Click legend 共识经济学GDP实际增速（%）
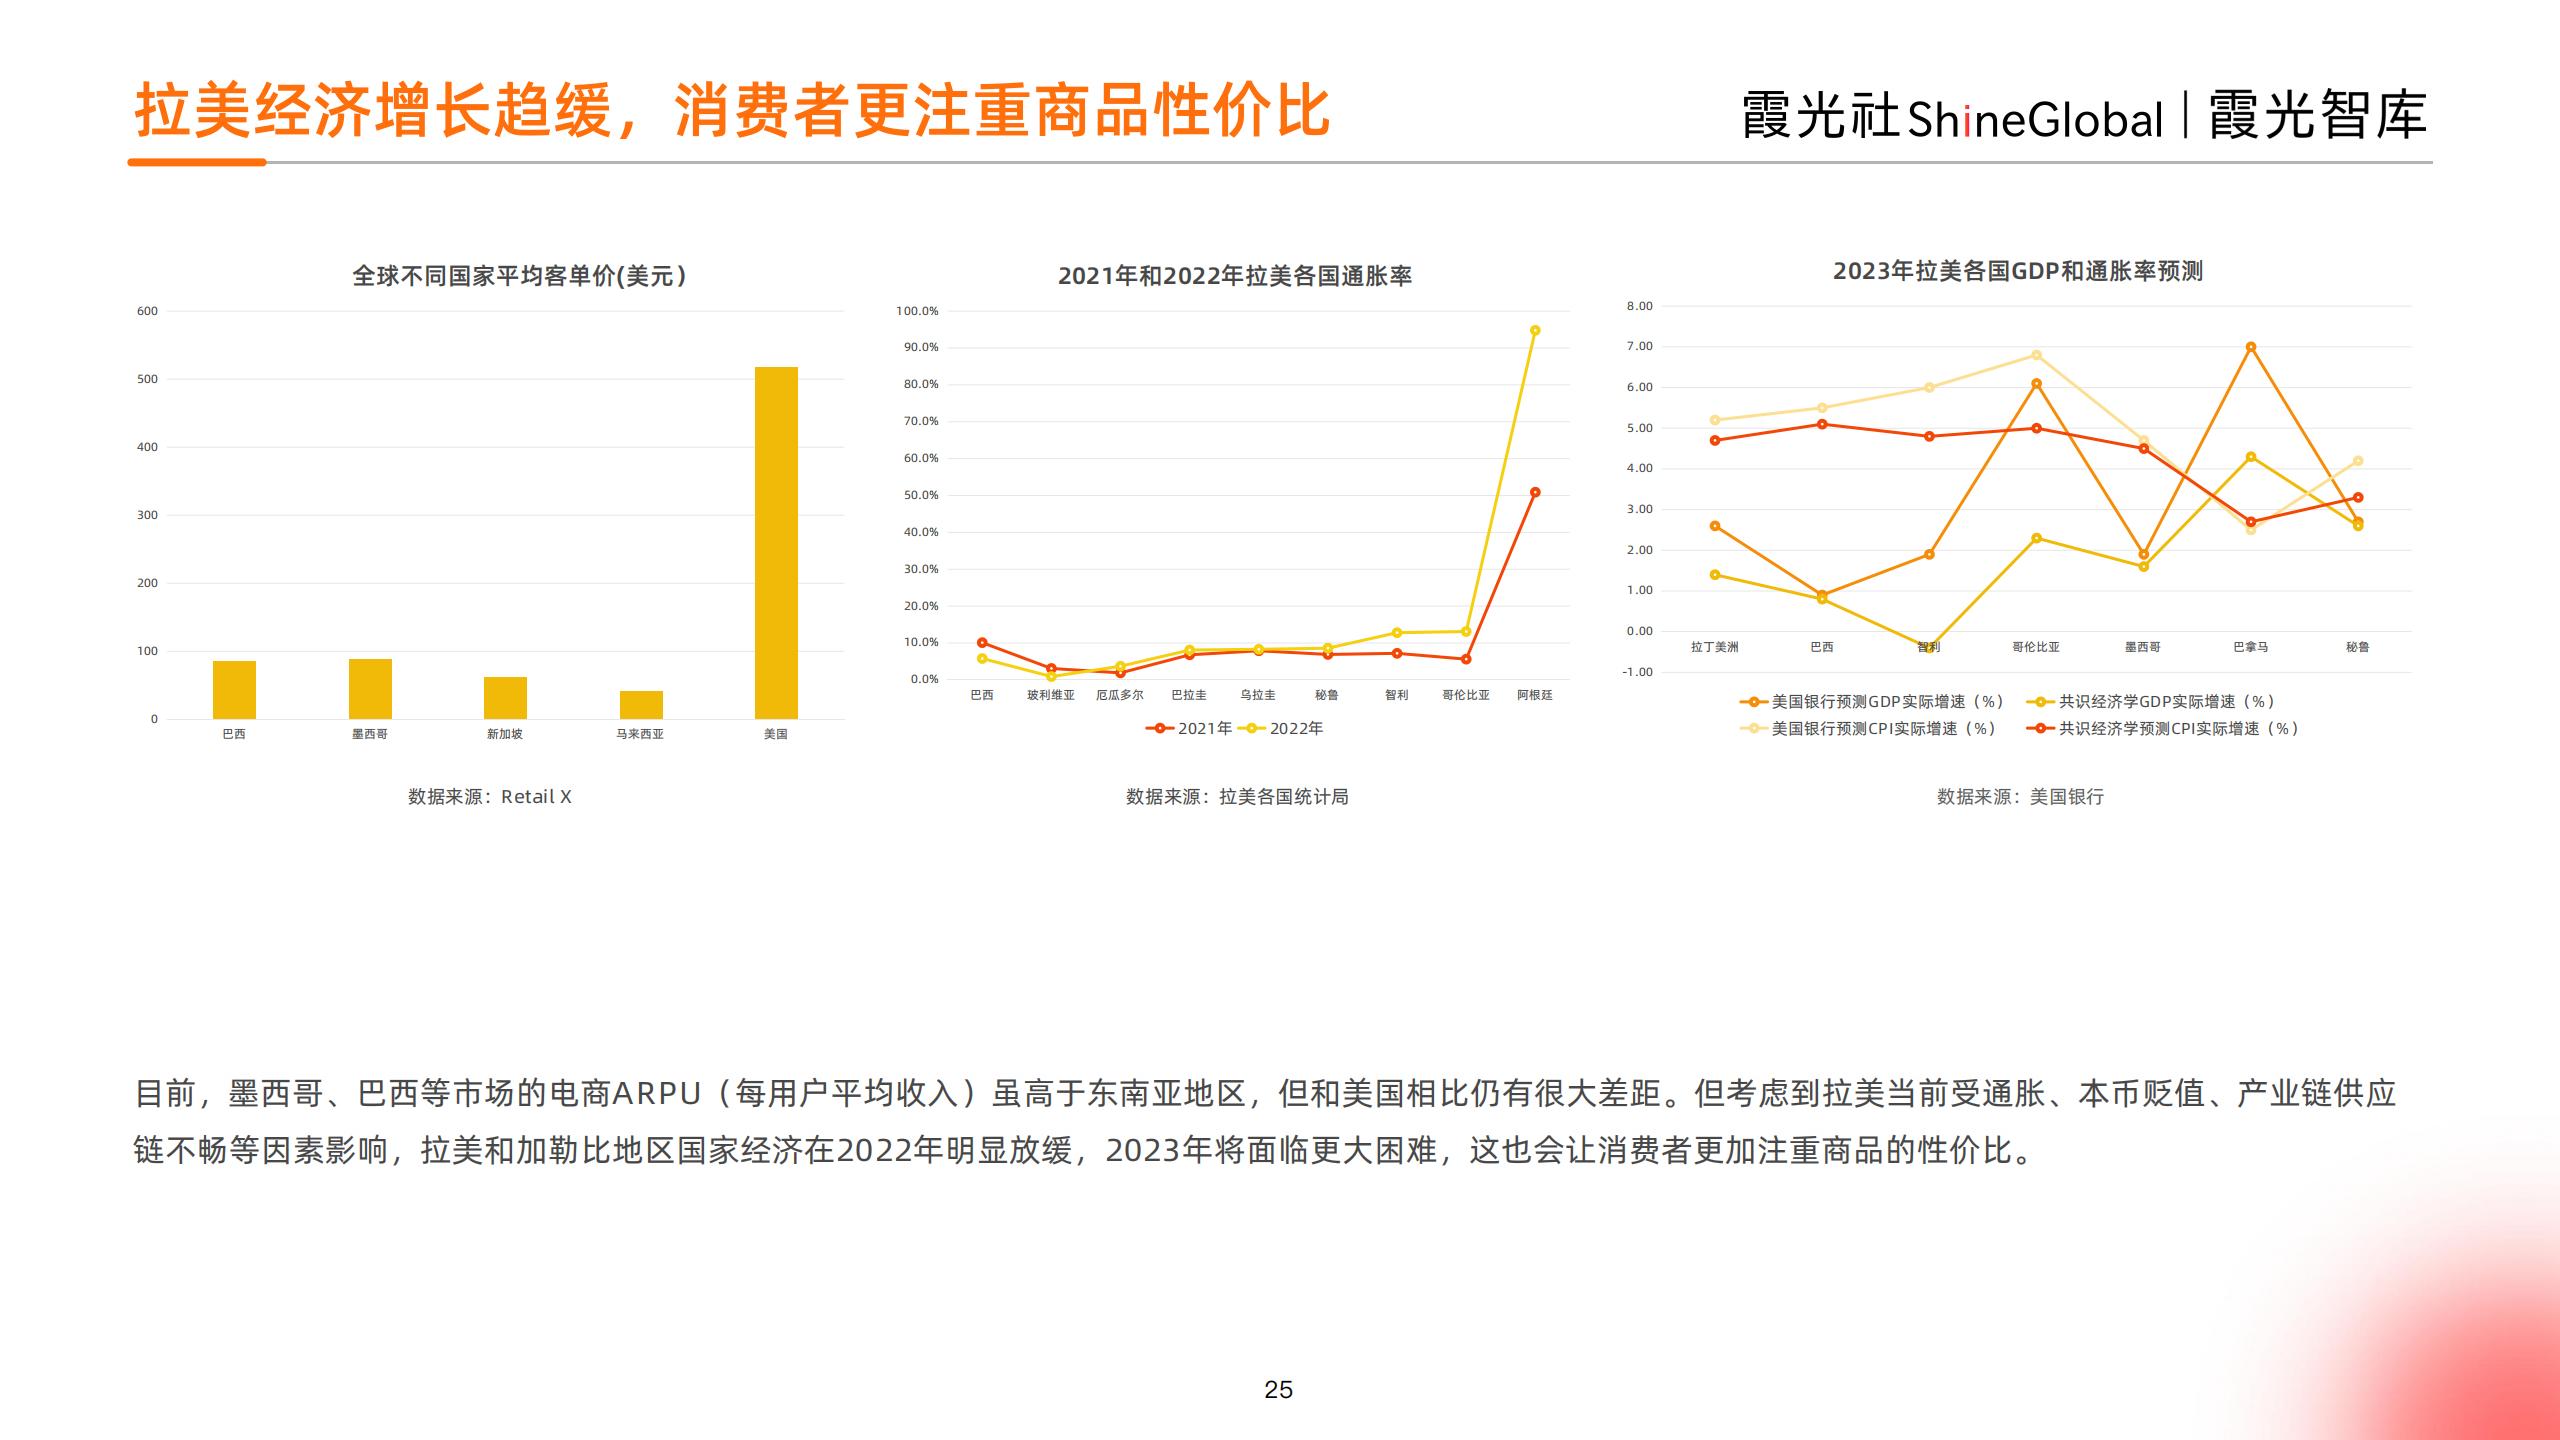The image size is (2560, 1440). pos(2151,702)
